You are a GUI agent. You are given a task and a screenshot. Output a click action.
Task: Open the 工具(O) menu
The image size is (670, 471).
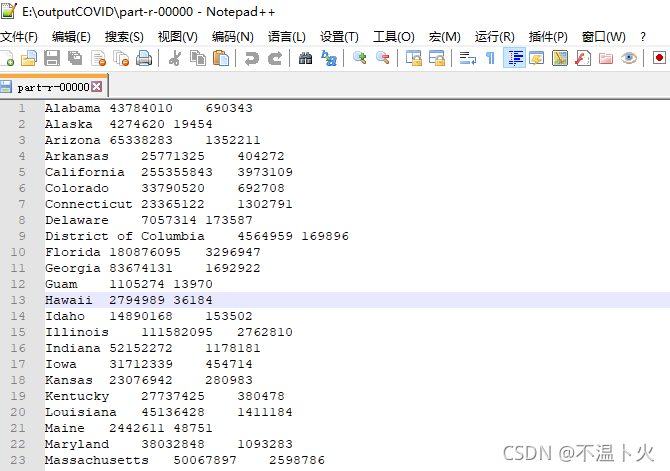pos(394,37)
